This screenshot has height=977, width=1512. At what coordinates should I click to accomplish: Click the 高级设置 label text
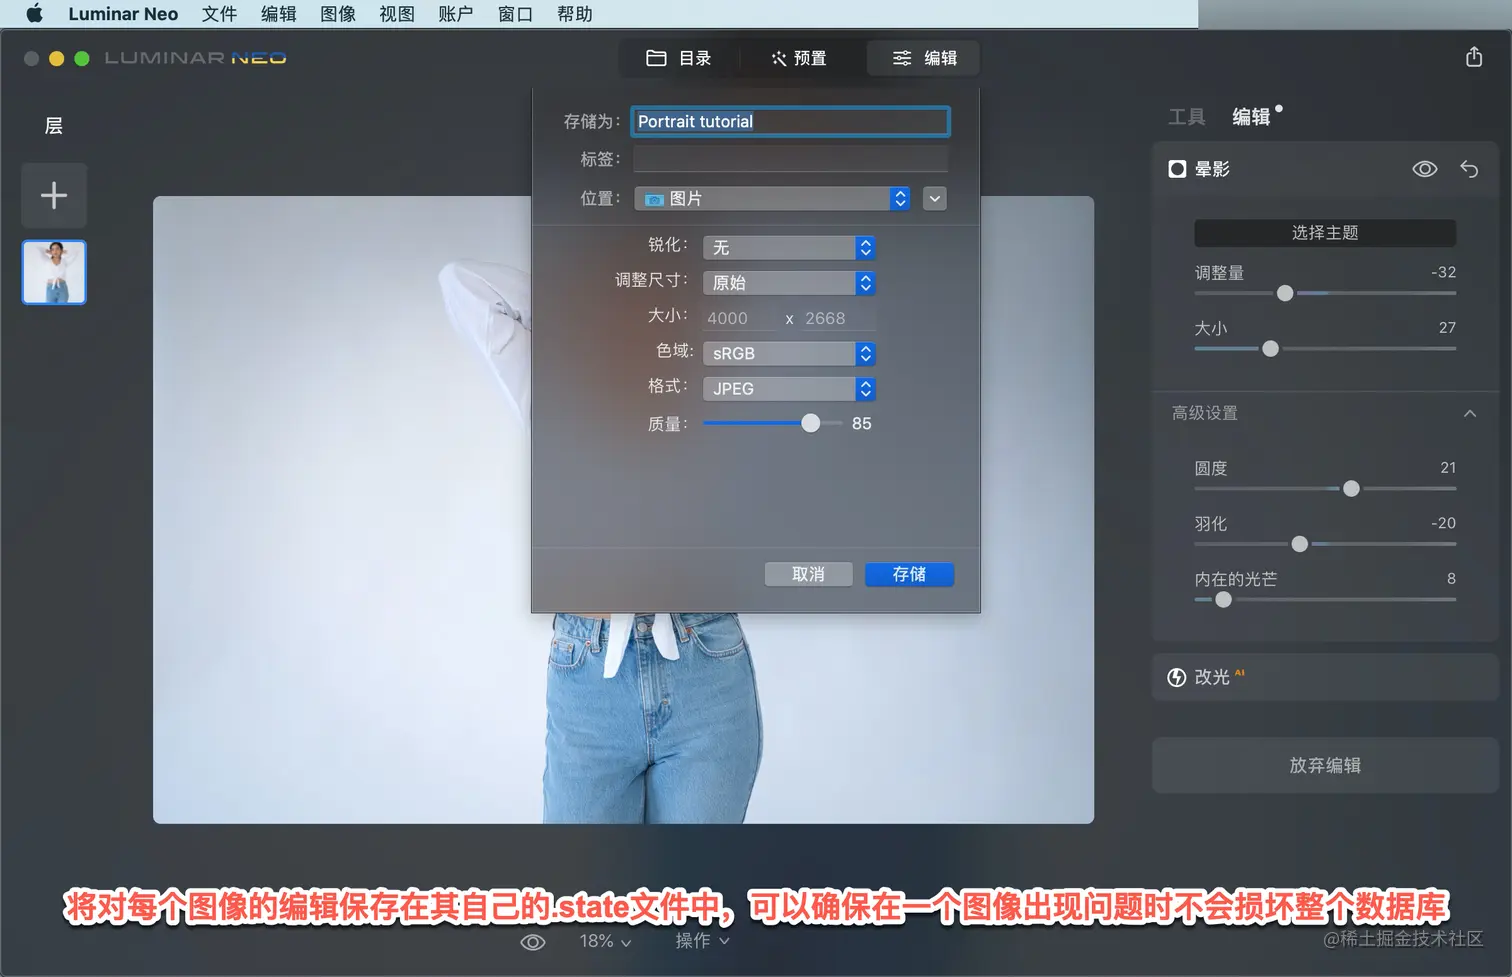click(x=1205, y=413)
